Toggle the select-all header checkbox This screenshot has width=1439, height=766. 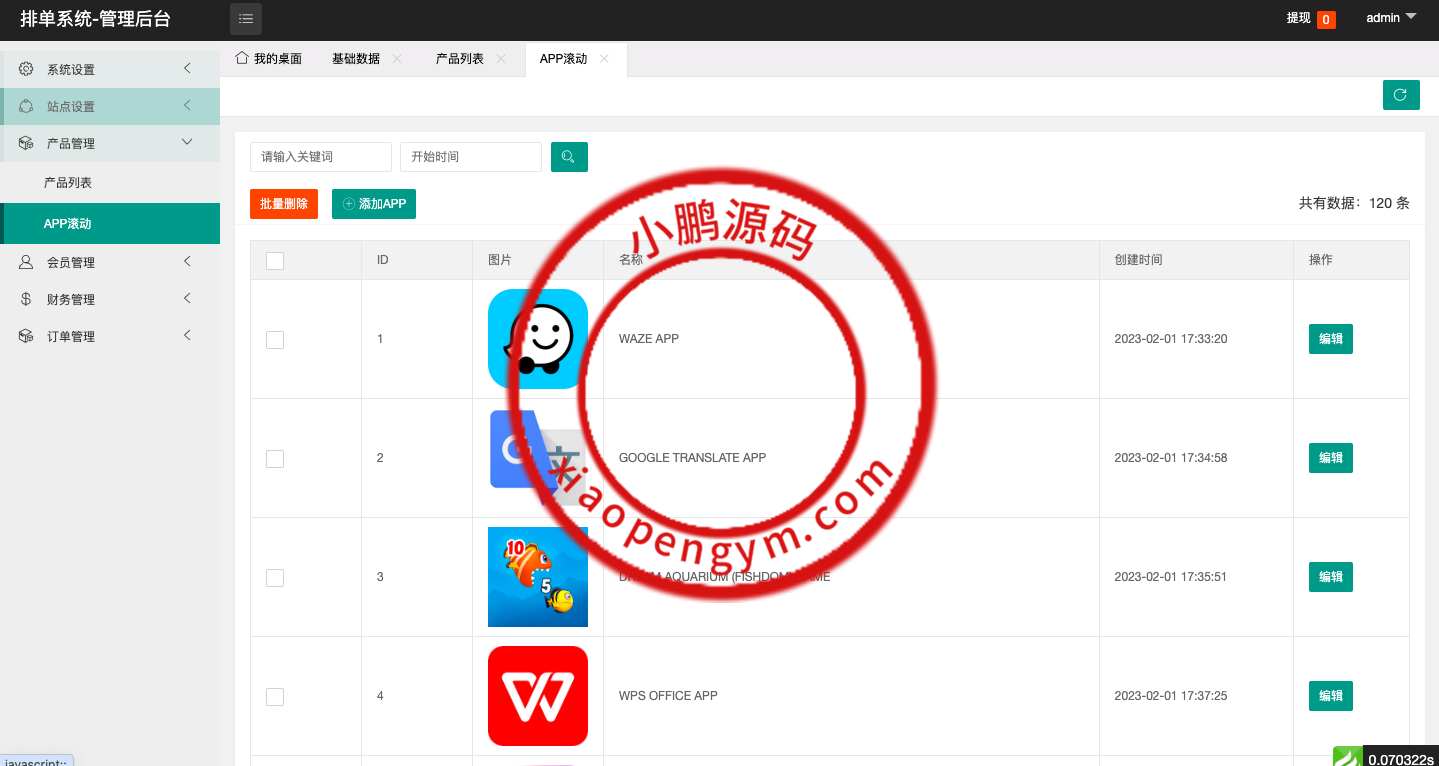275,261
